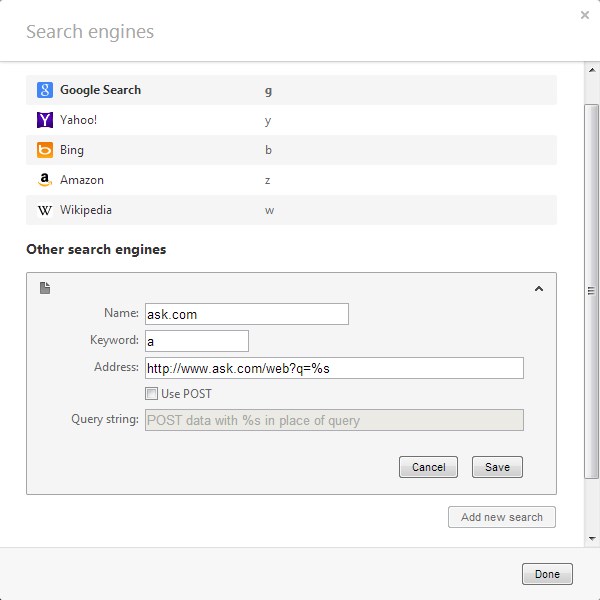Click the Wikipedia W icon
600x600 pixels.
click(45, 210)
